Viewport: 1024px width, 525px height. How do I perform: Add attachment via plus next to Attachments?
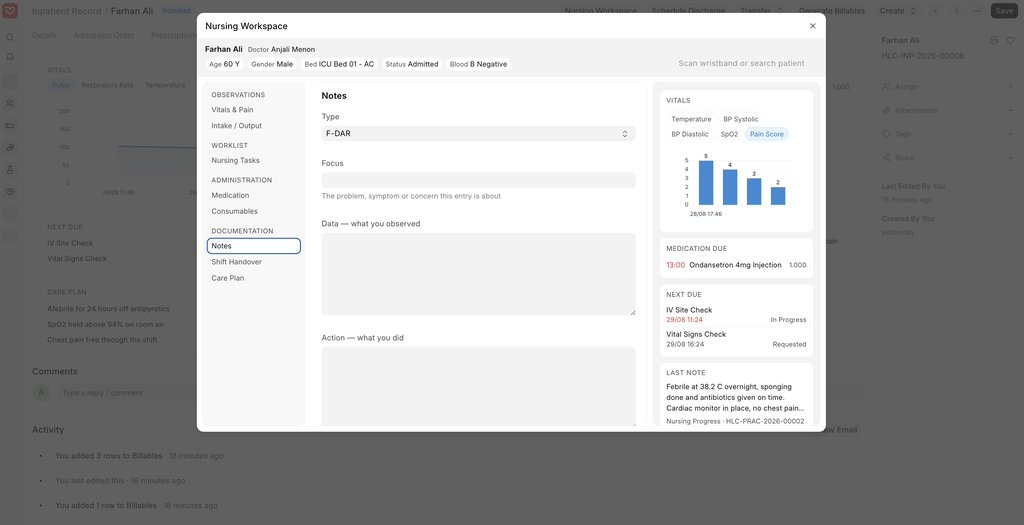pos(1010,110)
